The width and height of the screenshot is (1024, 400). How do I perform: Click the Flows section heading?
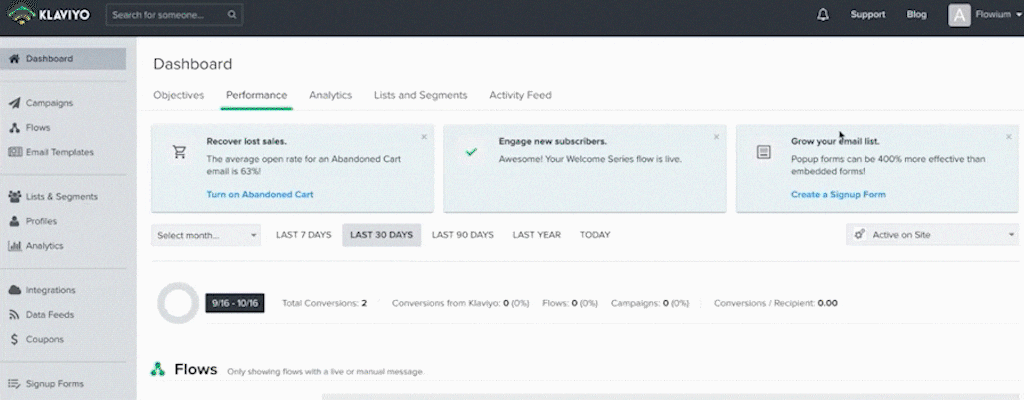(x=196, y=369)
